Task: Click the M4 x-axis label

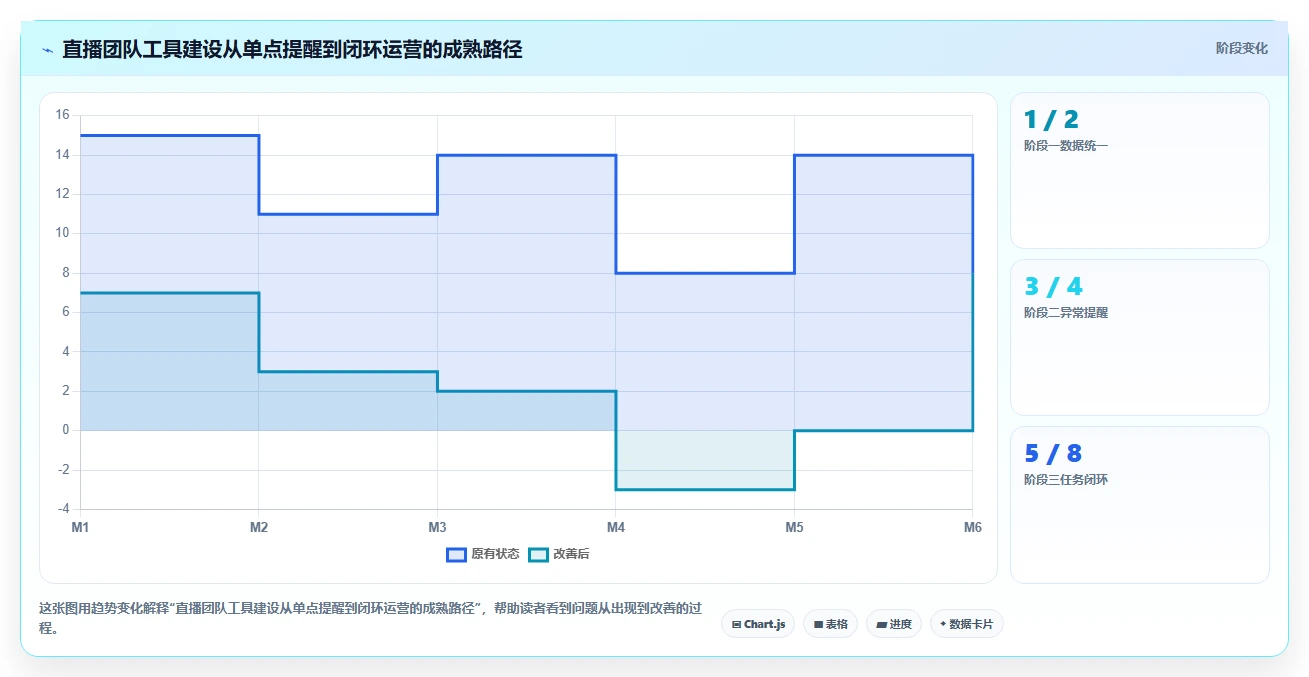Action: point(616,527)
